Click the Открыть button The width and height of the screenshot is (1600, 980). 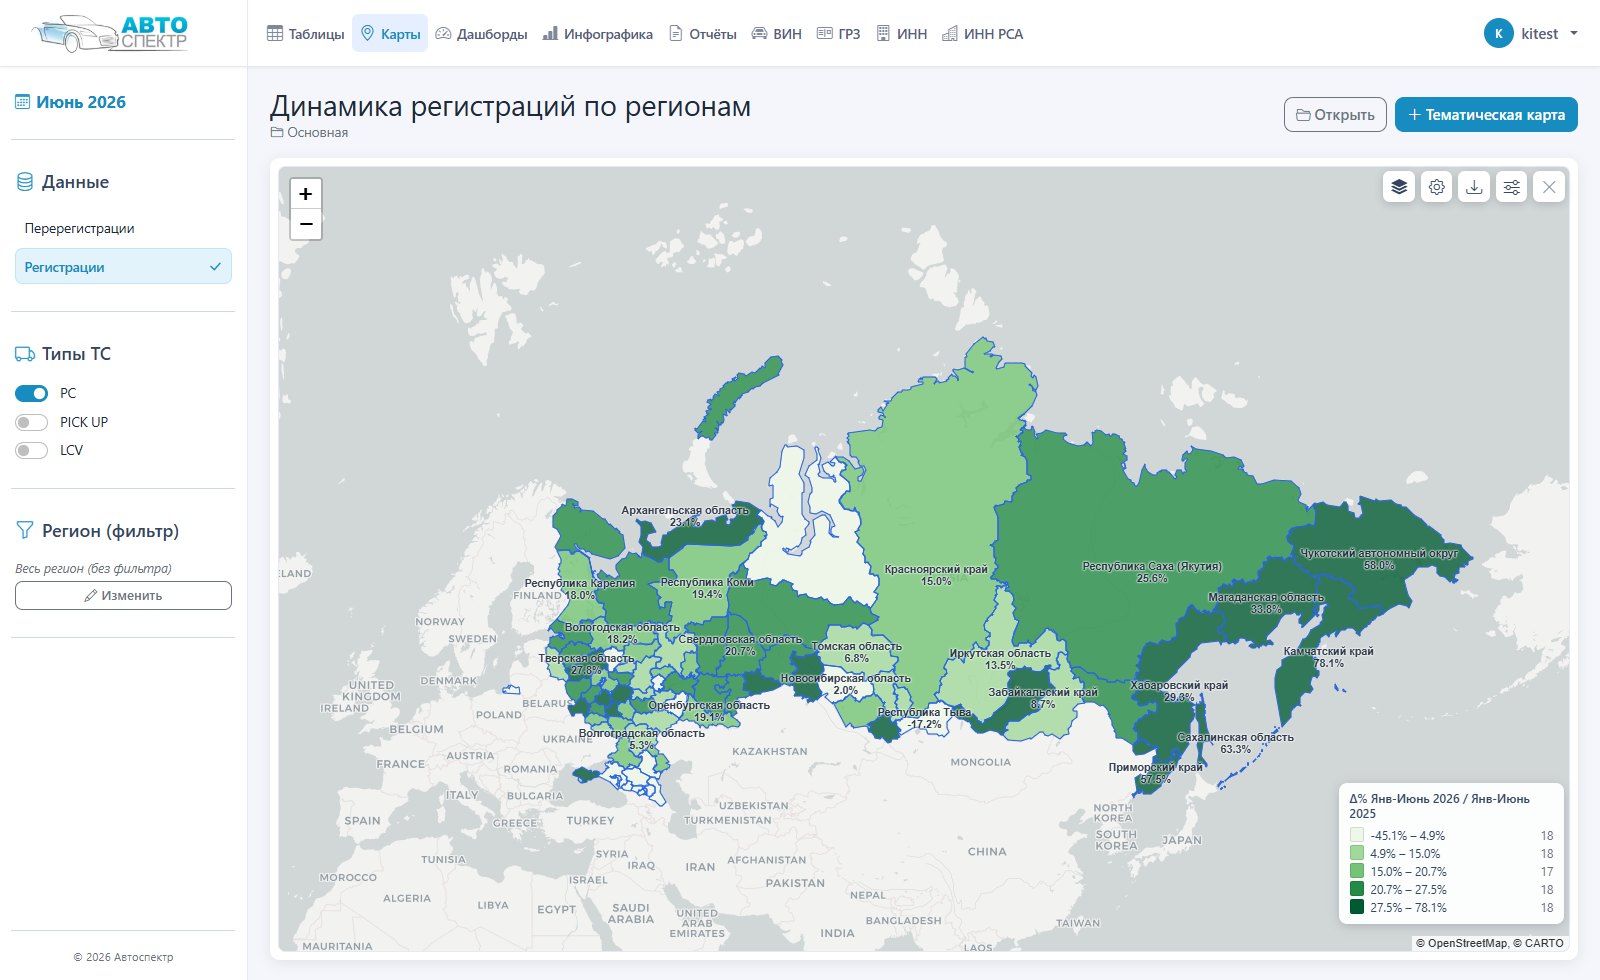pyautogui.click(x=1335, y=114)
